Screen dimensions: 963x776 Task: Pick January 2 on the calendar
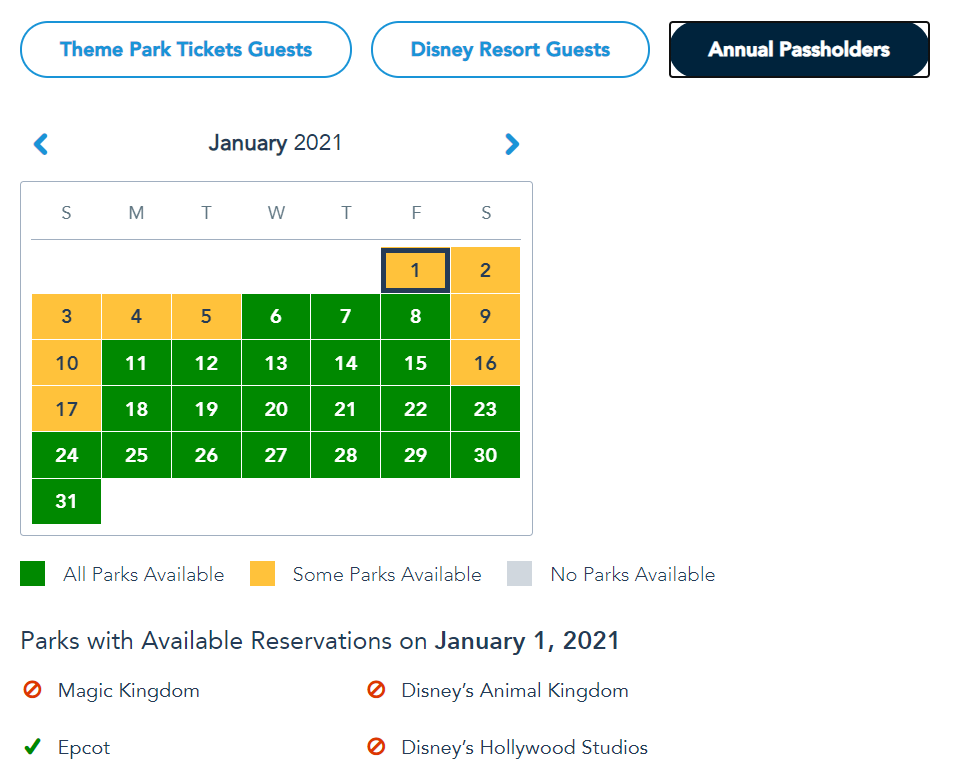point(485,270)
